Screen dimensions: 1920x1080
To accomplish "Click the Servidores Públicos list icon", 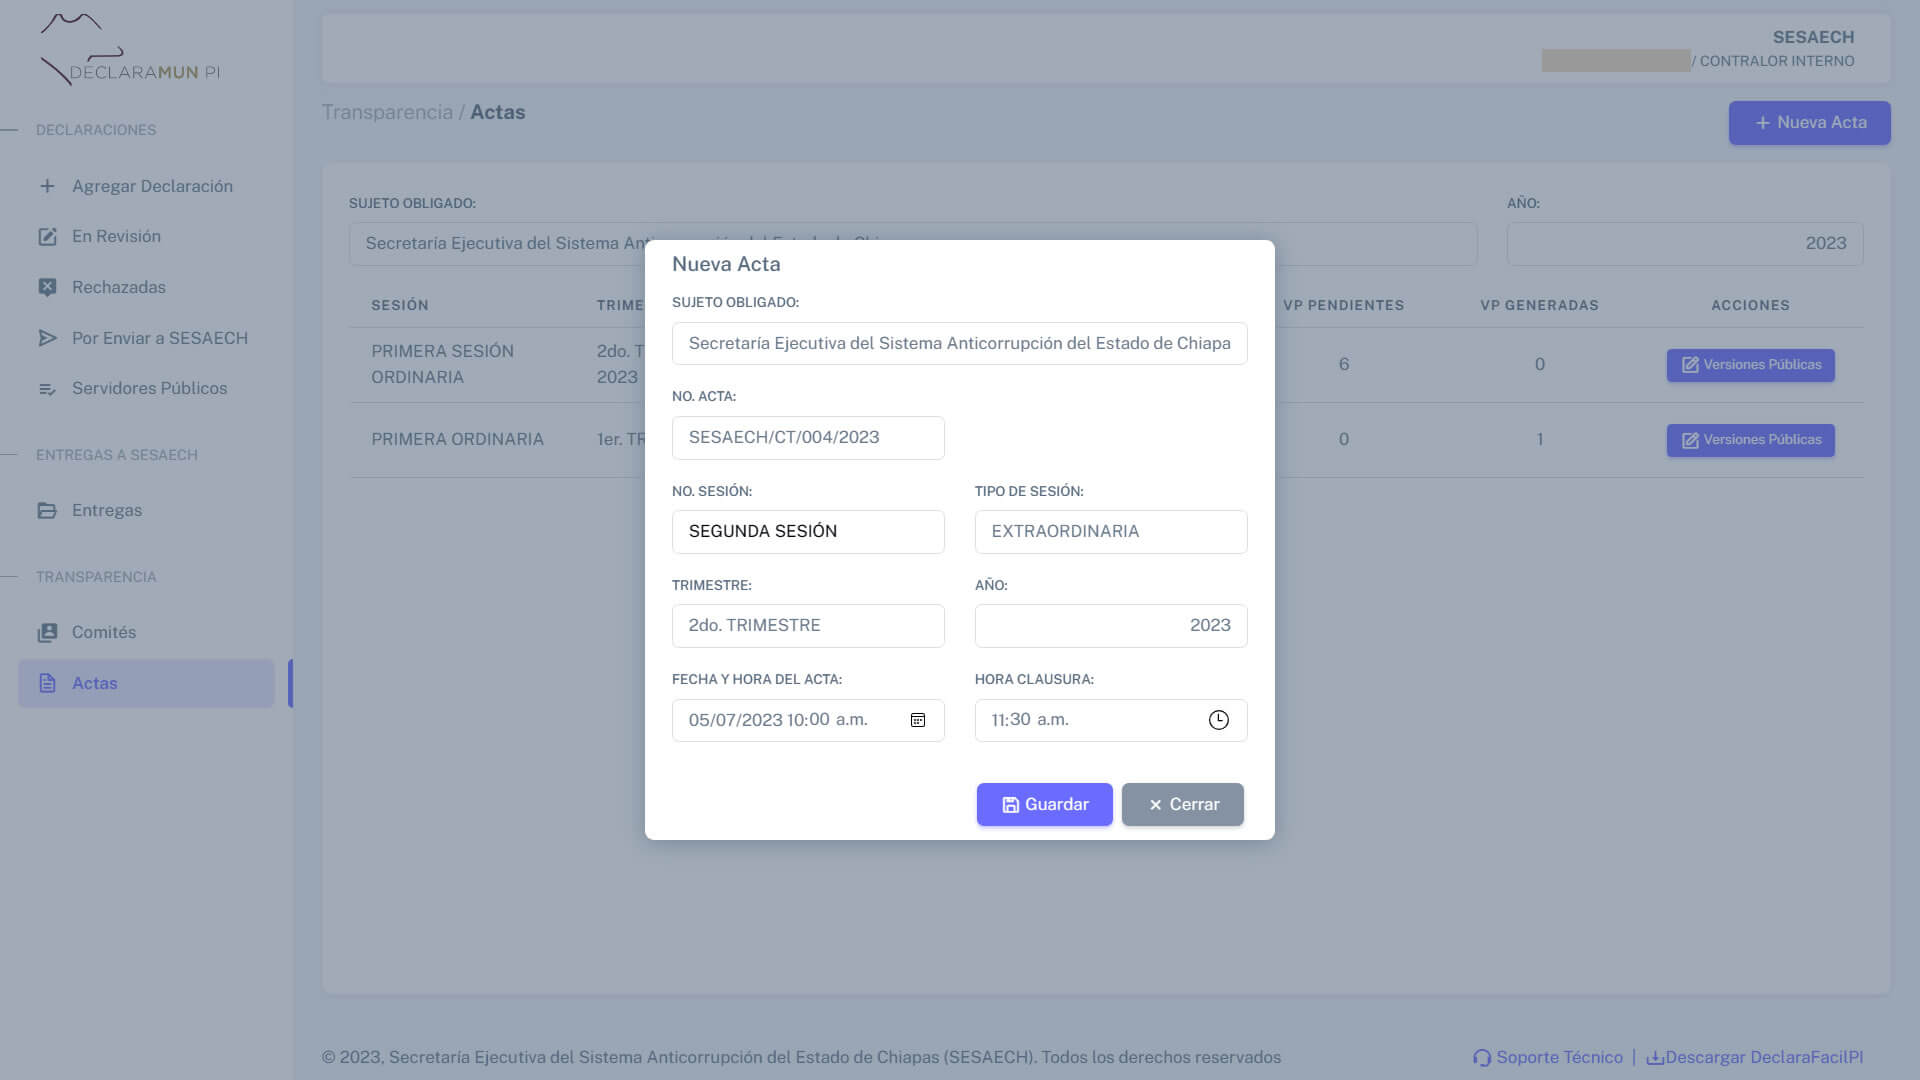I will click(x=47, y=389).
